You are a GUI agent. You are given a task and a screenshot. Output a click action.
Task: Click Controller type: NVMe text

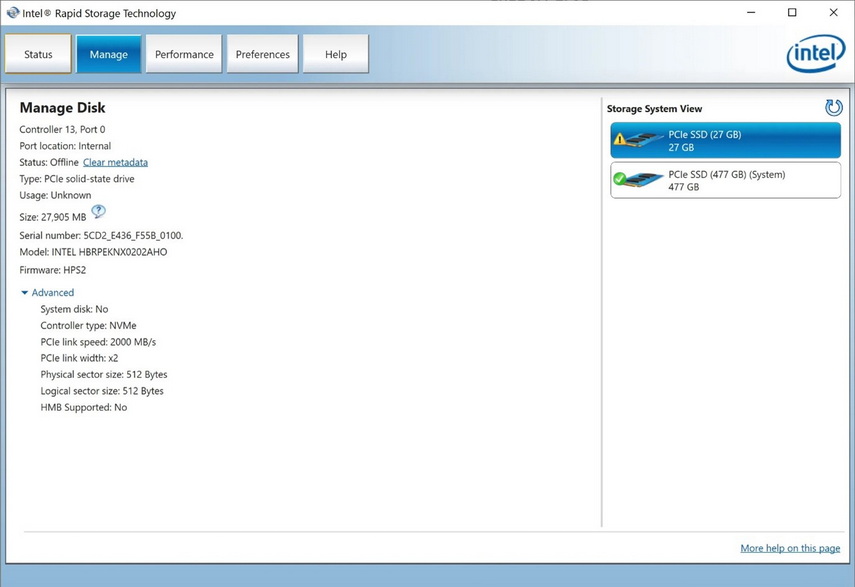pyautogui.click(x=88, y=325)
